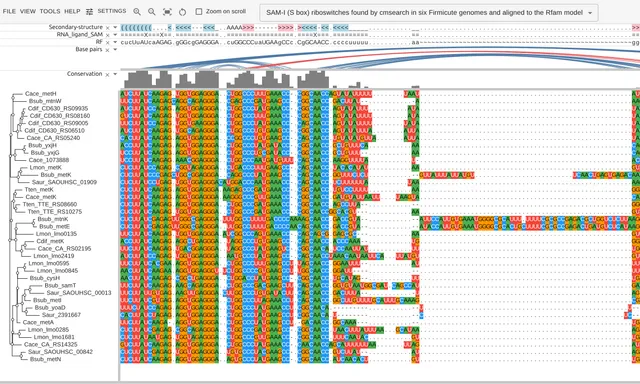Select the Lmon_lmo0135 sequence label
The image size is (640, 384).
[x=56, y=233]
